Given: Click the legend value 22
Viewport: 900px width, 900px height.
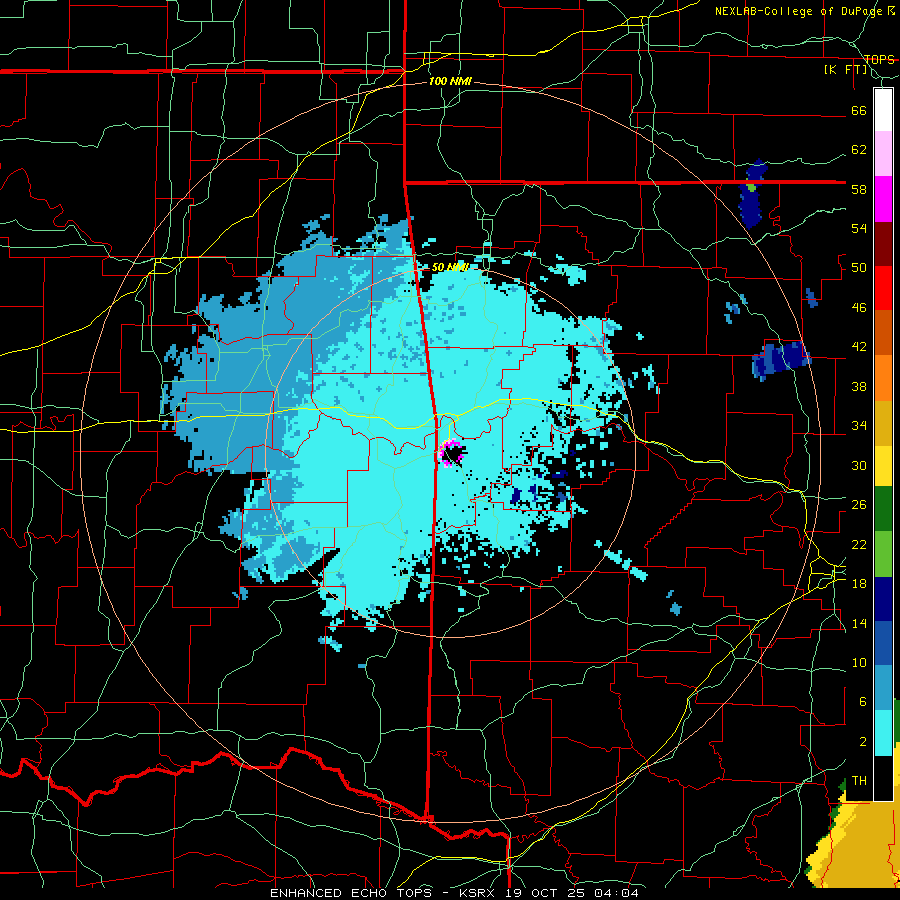Looking at the screenshot, I should pos(859,544).
